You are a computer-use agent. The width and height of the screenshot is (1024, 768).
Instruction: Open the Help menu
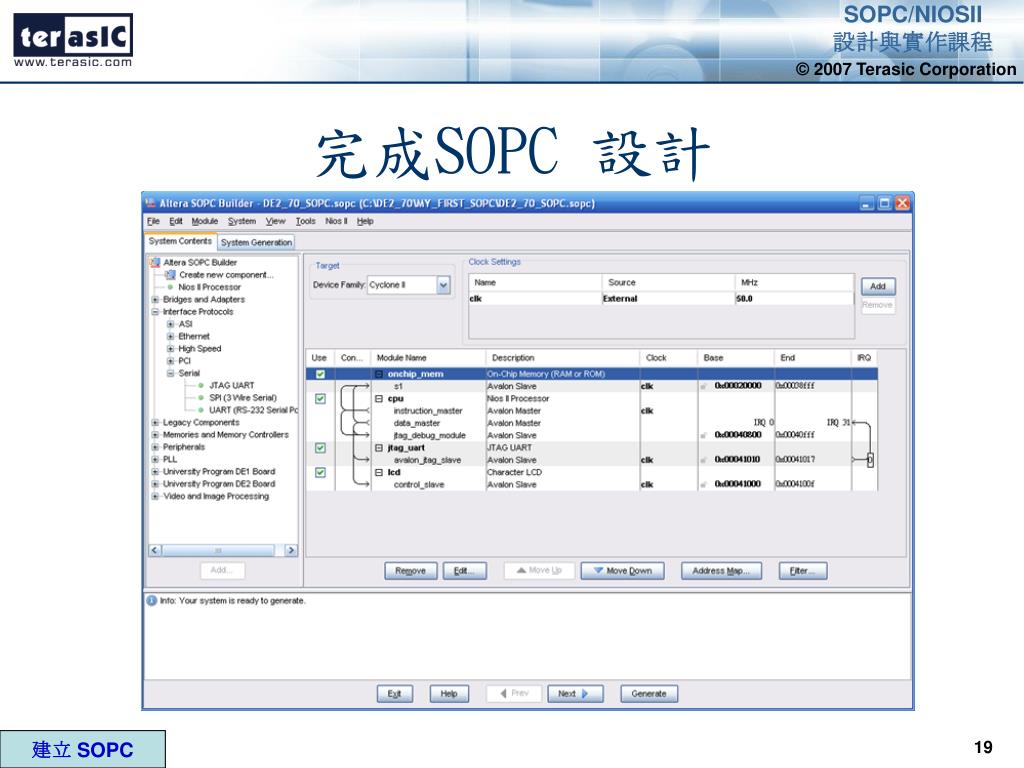365,221
